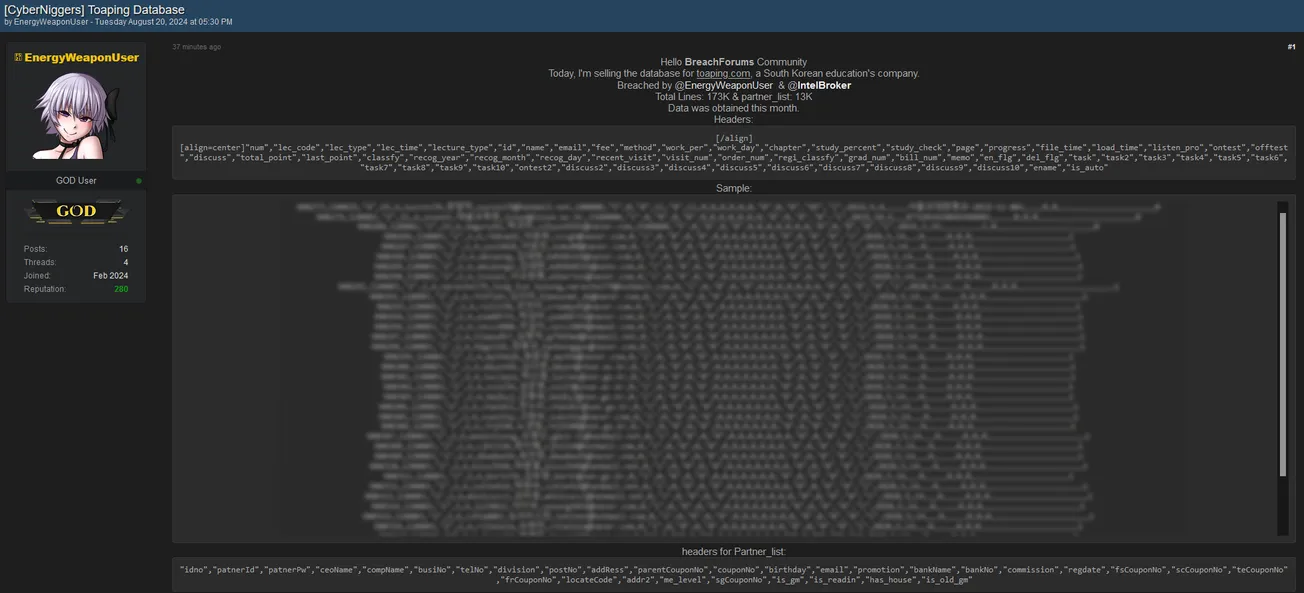Click the author name in the thread byline
1304x593 pixels.
52,22
